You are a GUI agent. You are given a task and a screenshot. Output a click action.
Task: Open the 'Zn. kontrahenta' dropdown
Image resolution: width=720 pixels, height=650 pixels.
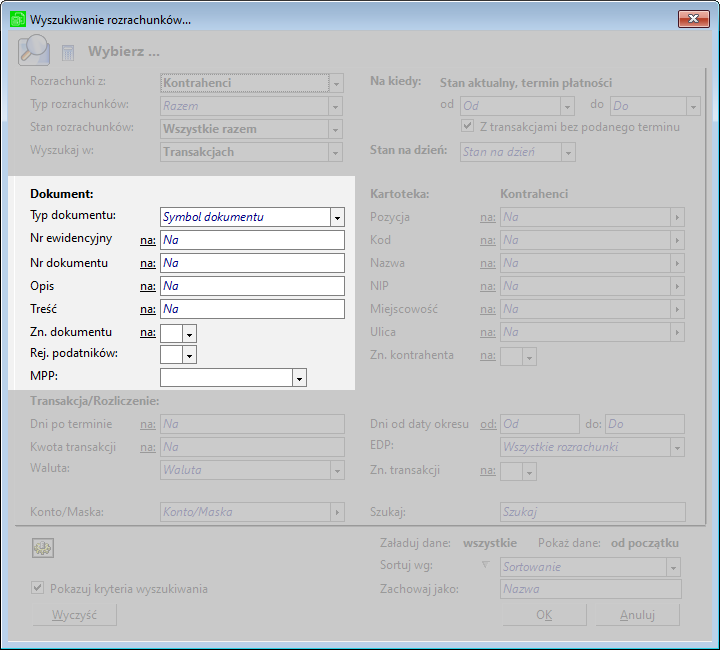click(529, 357)
